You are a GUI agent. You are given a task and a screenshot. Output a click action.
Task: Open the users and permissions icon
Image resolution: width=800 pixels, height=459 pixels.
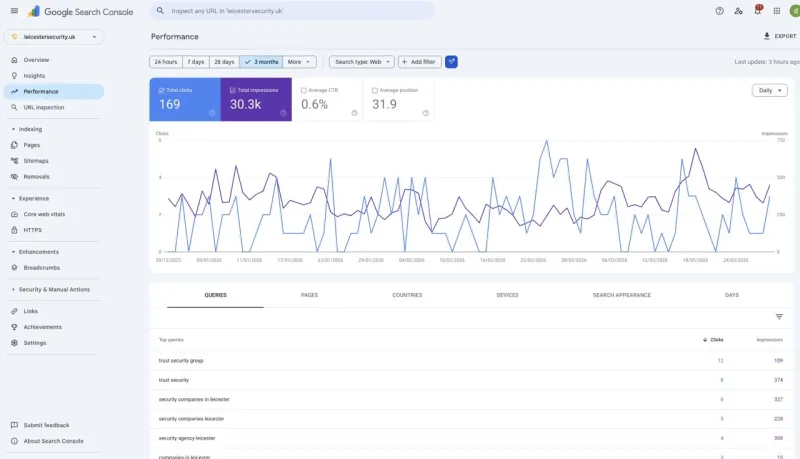[x=738, y=11]
